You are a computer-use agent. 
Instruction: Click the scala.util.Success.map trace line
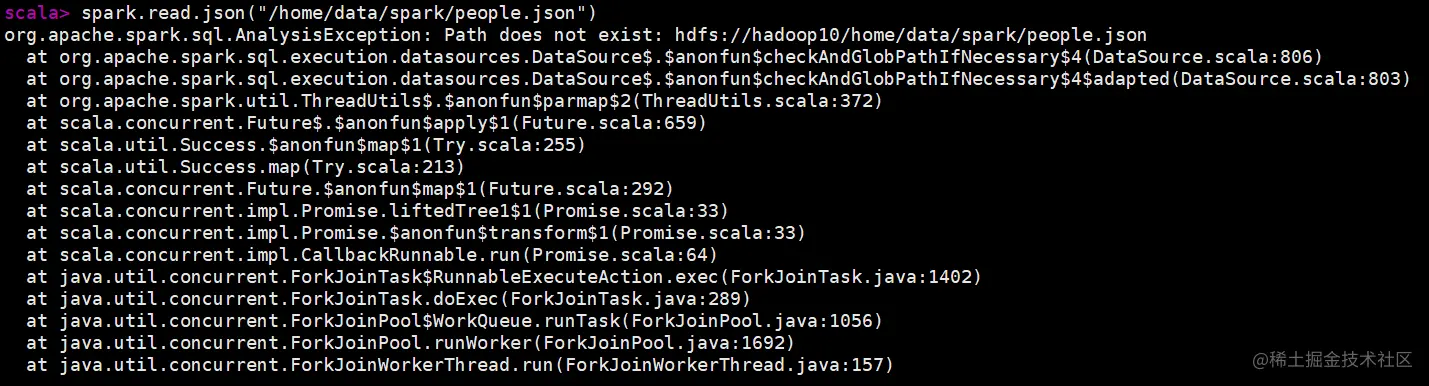[x=246, y=166]
